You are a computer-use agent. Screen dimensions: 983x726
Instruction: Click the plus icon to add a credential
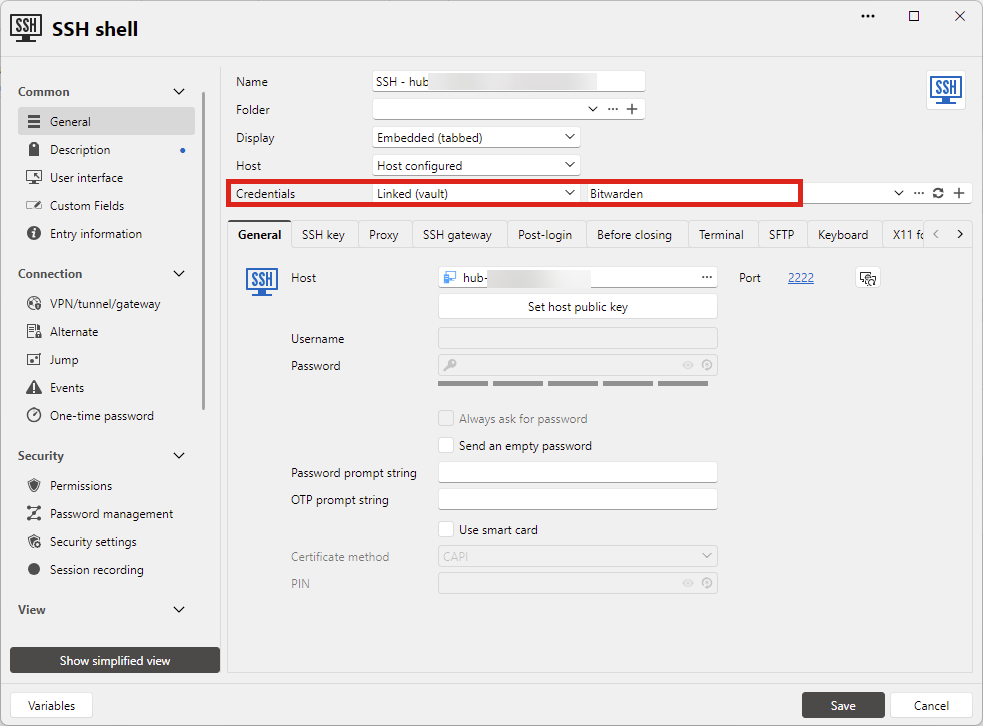pos(959,193)
